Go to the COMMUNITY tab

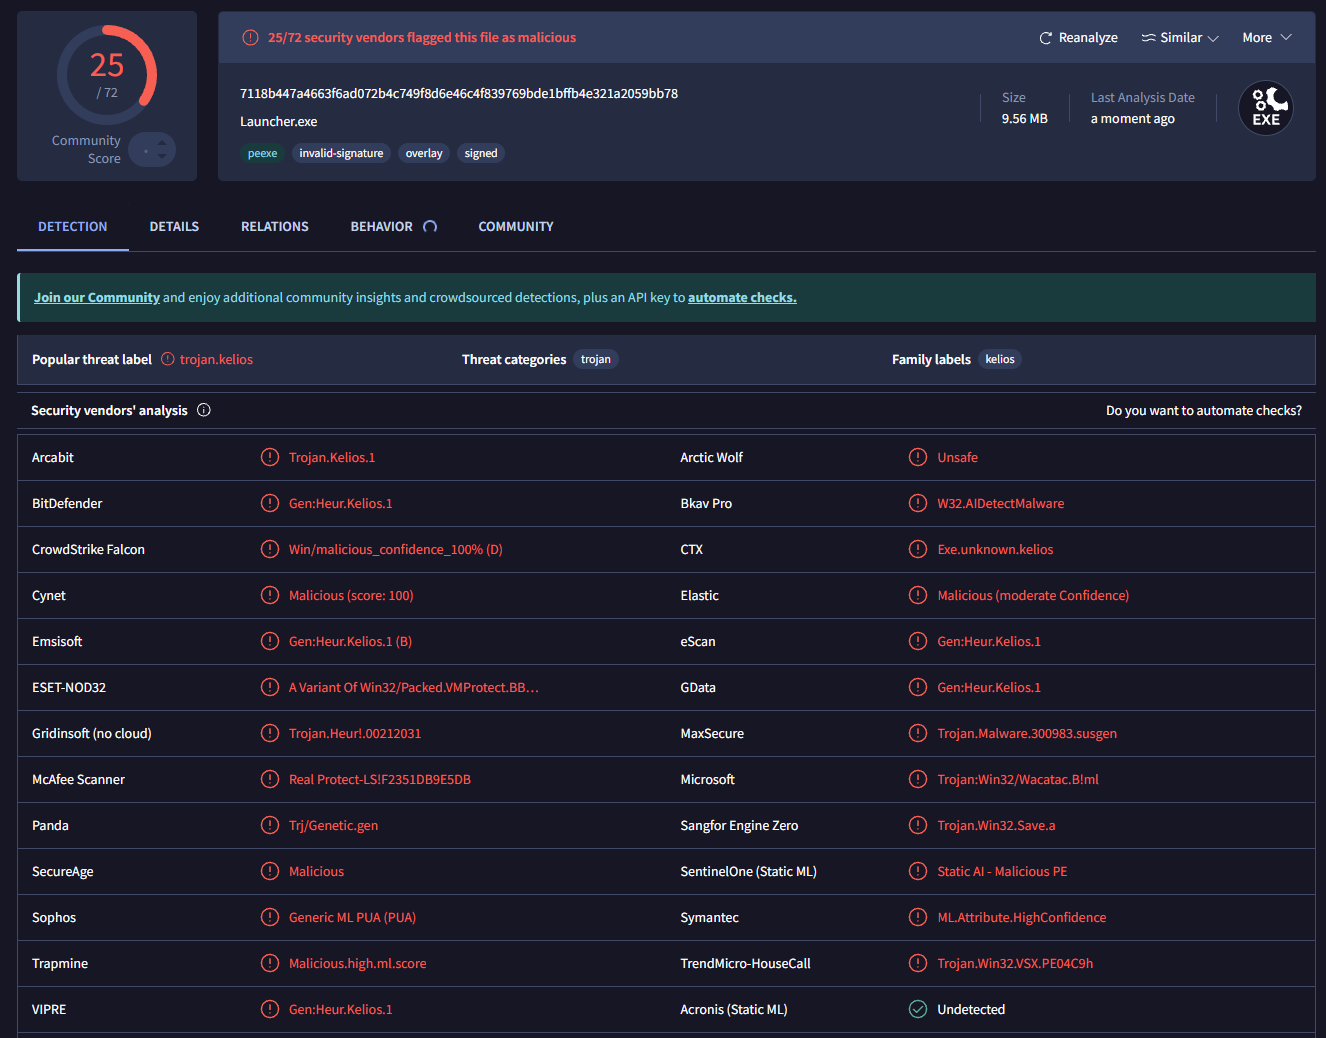tap(516, 227)
